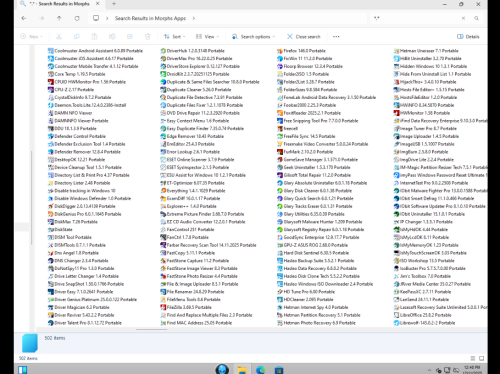
Task: Click the Up directory arrow icon
Action: pyautogui.click(x=59, y=18)
